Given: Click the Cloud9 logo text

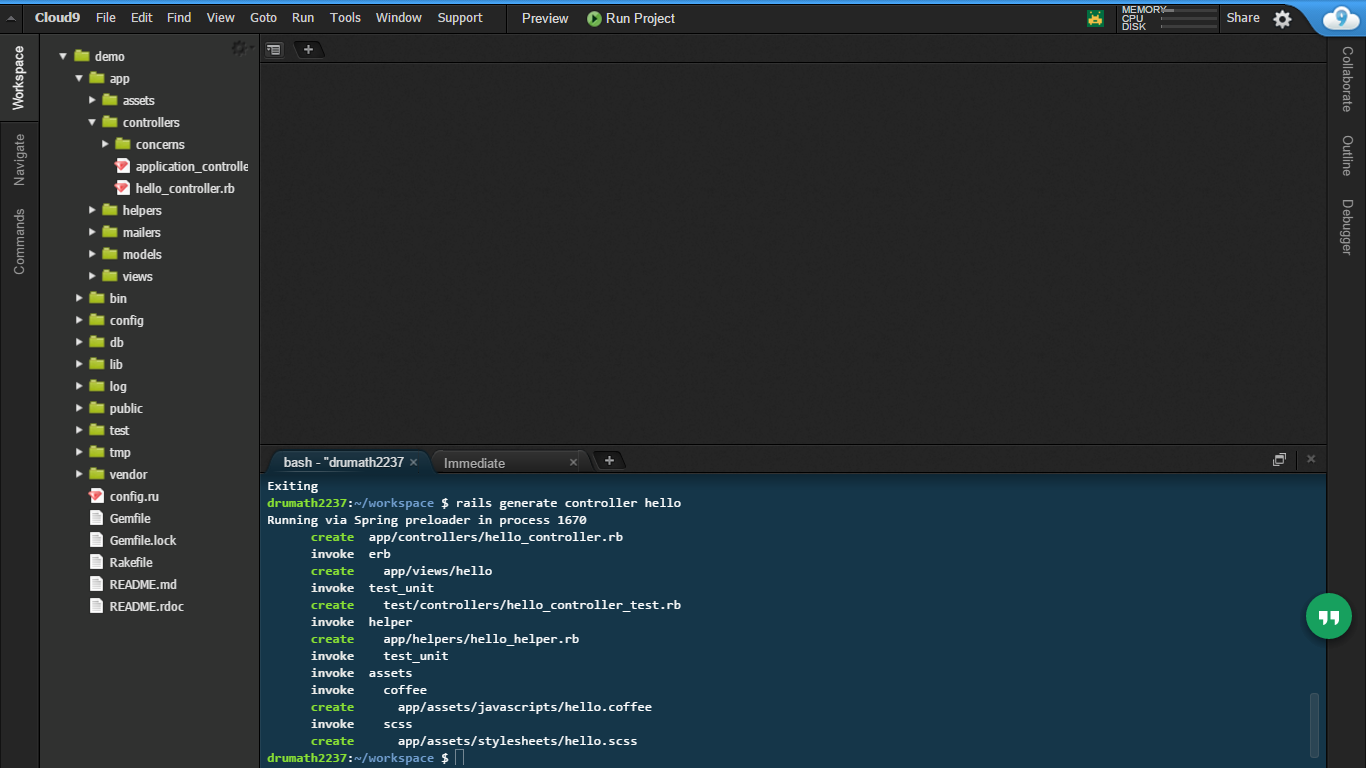Looking at the screenshot, I should point(57,18).
